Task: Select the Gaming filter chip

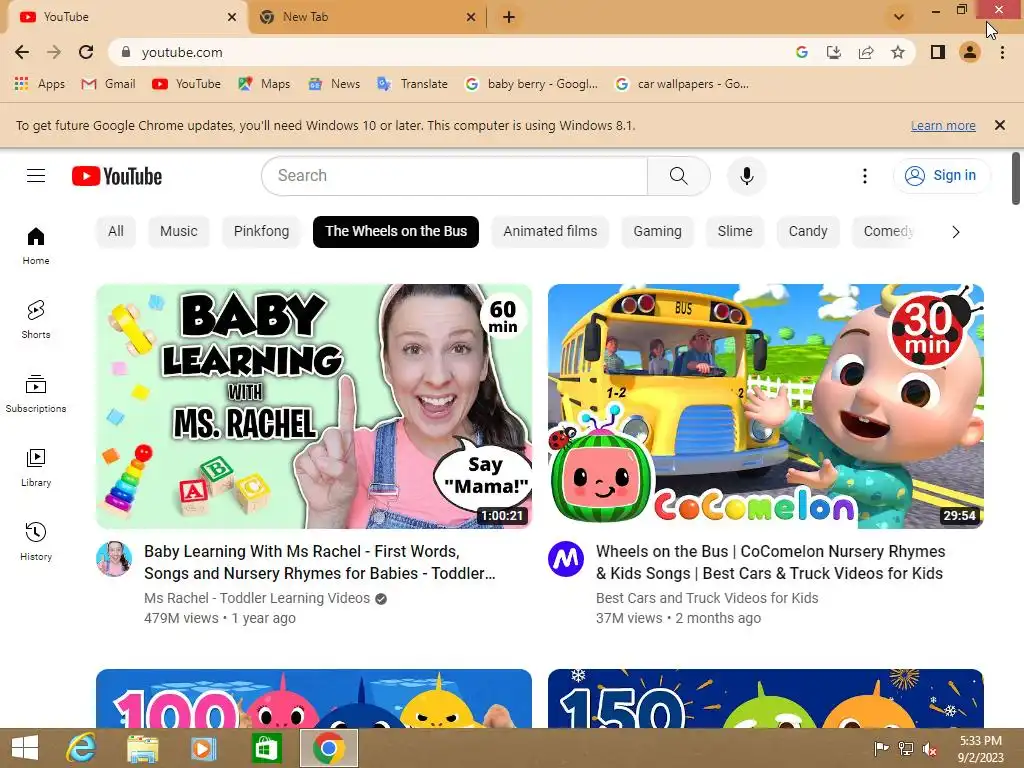Action: pyautogui.click(x=657, y=231)
